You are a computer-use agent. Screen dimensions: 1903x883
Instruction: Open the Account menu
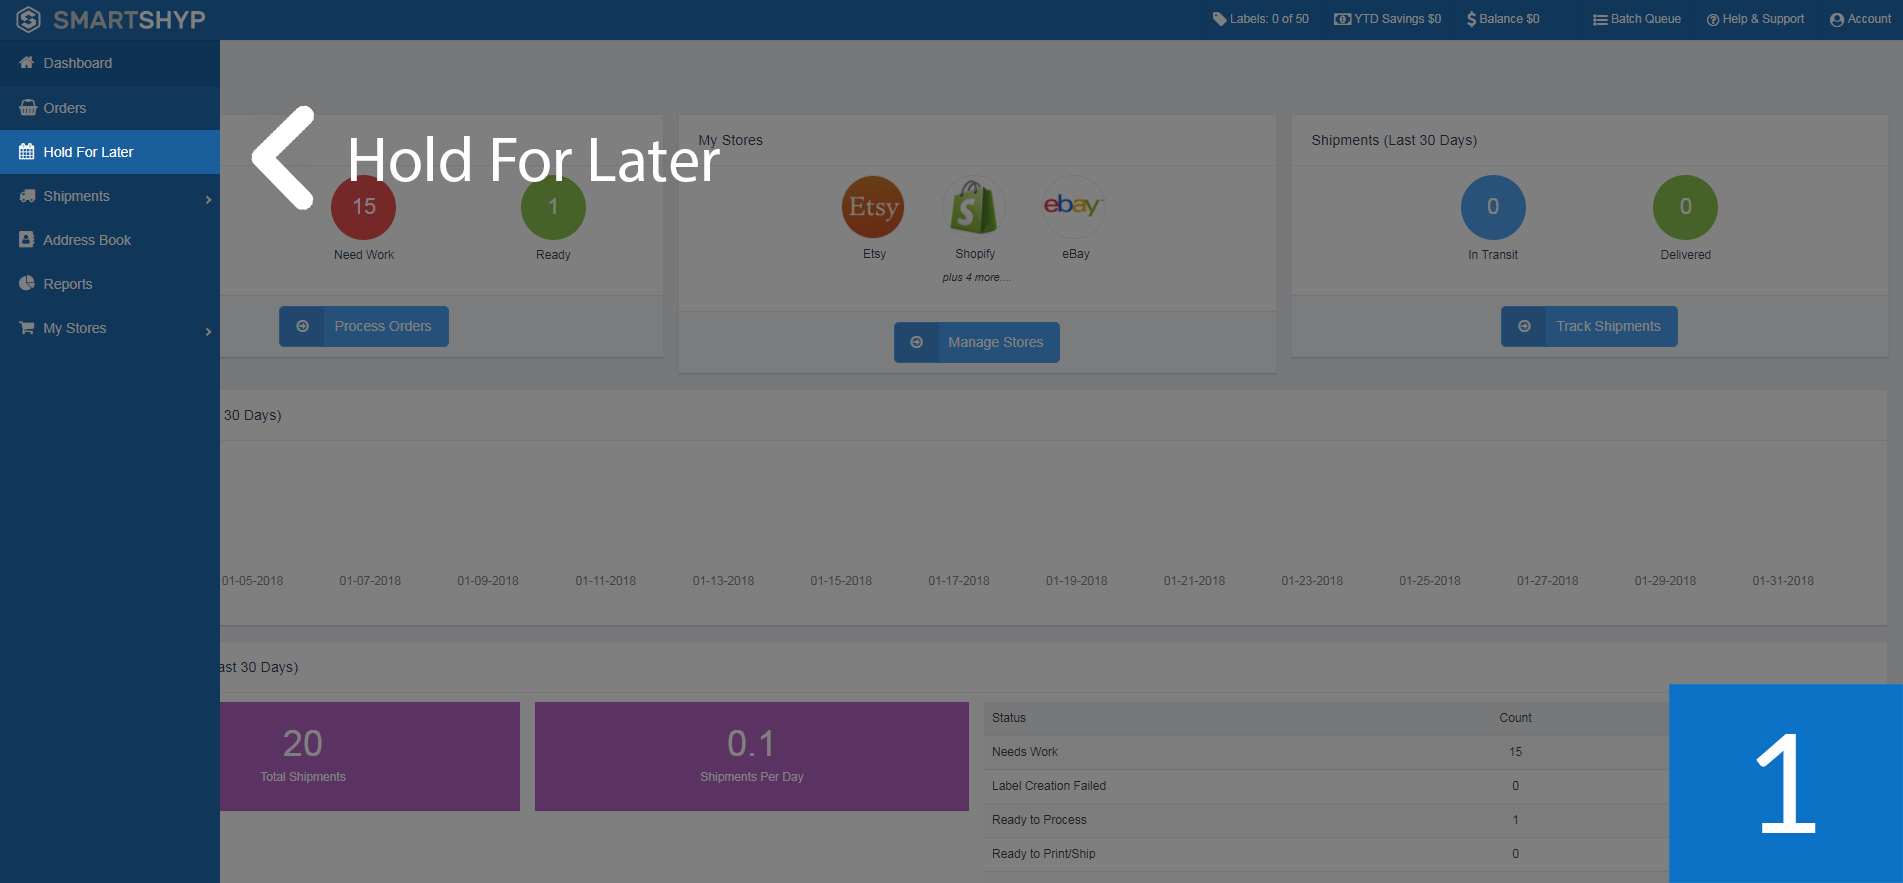coord(1861,19)
